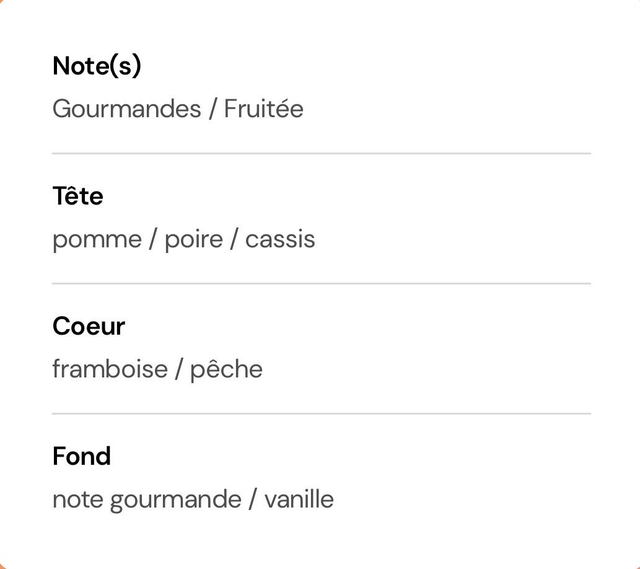This screenshot has height=569, width=640.
Task: Select the pêche note
Action: point(227,369)
